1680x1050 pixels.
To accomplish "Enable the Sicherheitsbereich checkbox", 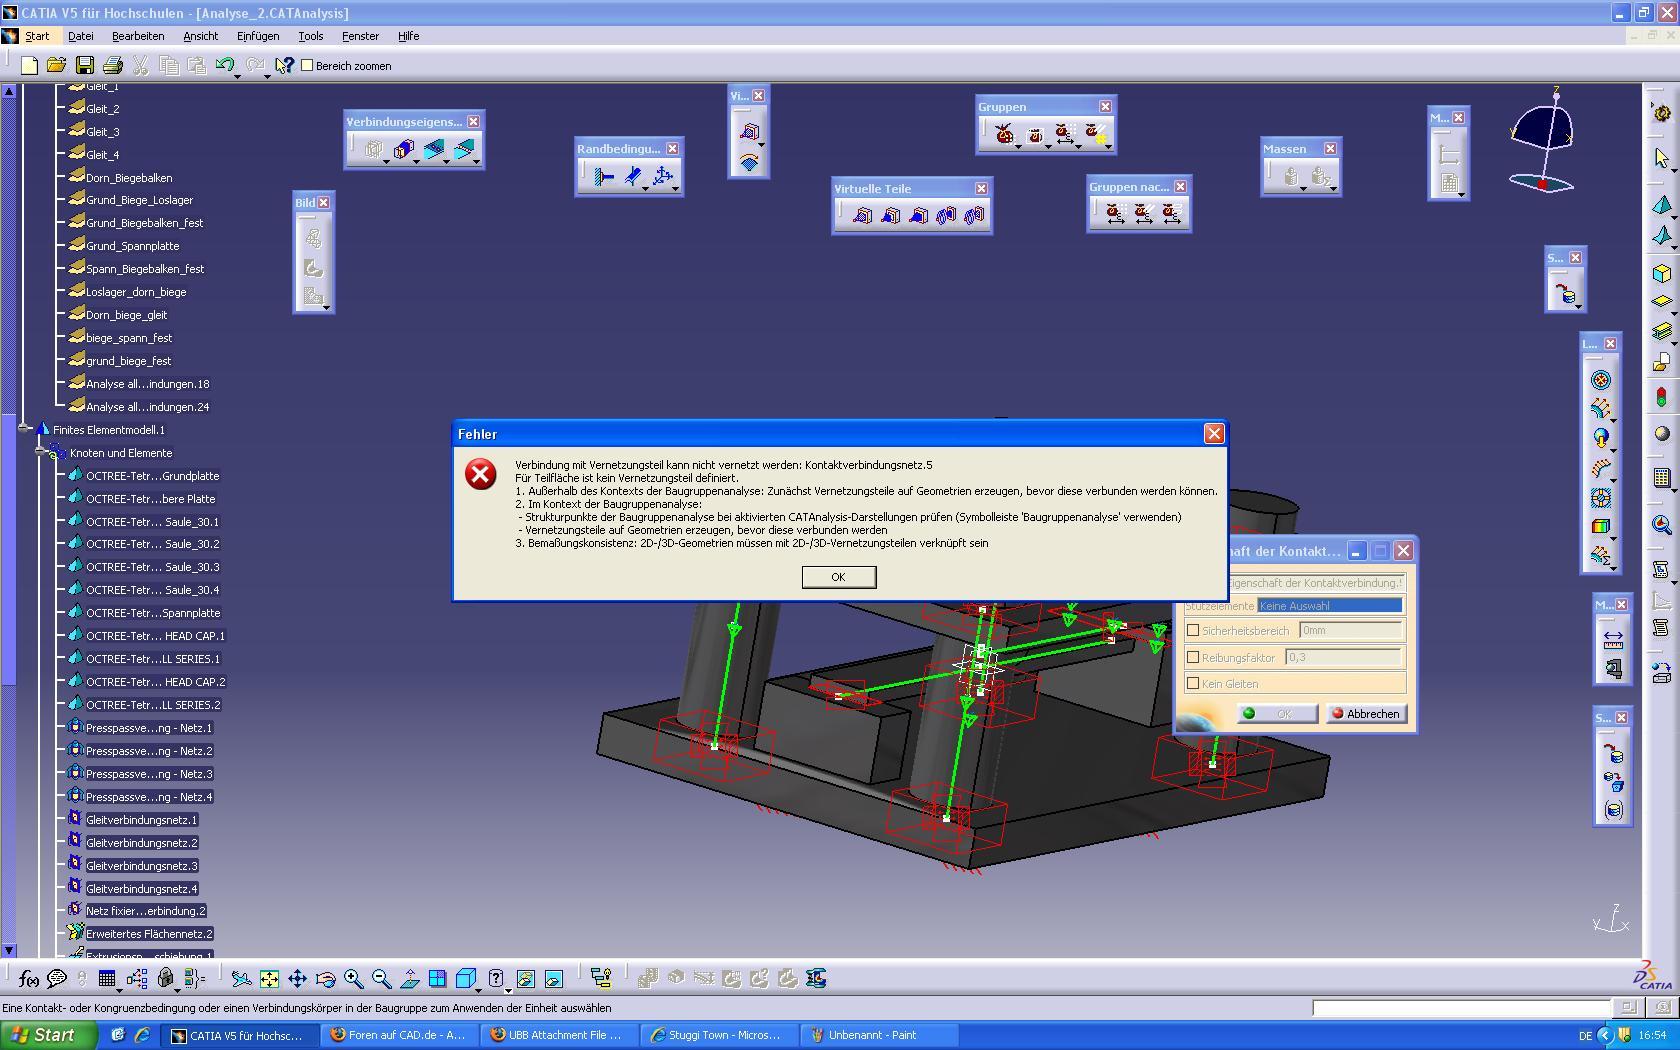I will [1193, 631].
